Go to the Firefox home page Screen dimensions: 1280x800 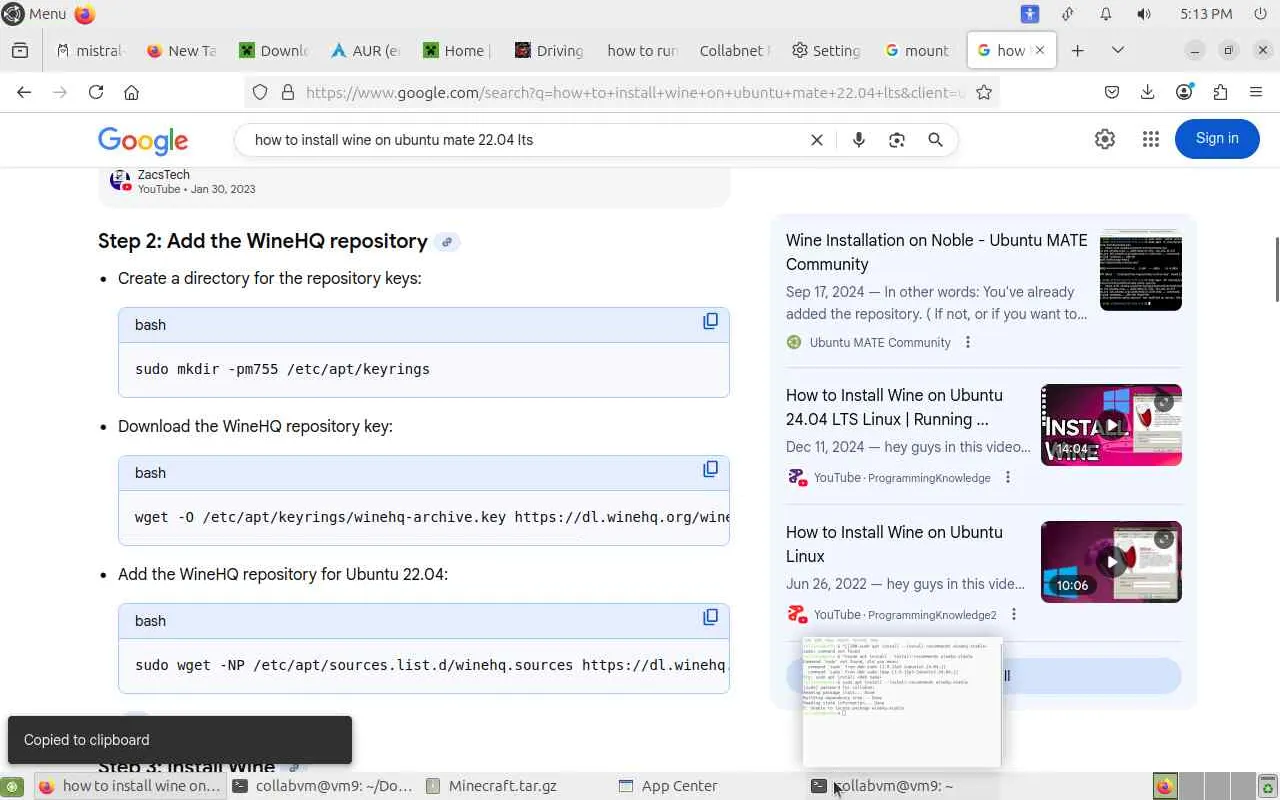pyautogui.click(x=131, y=92)
